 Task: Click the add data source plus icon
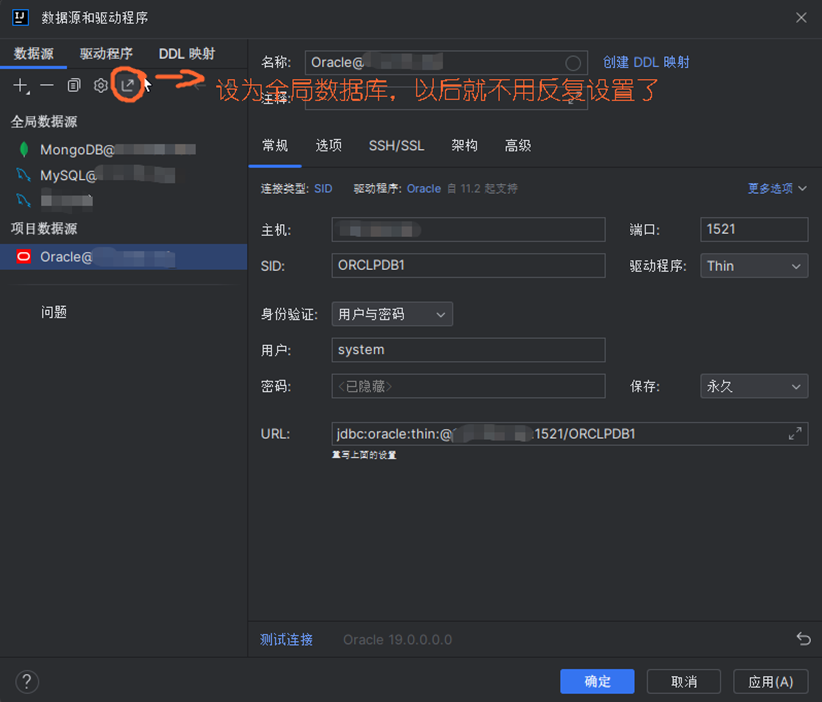(20, 86)
